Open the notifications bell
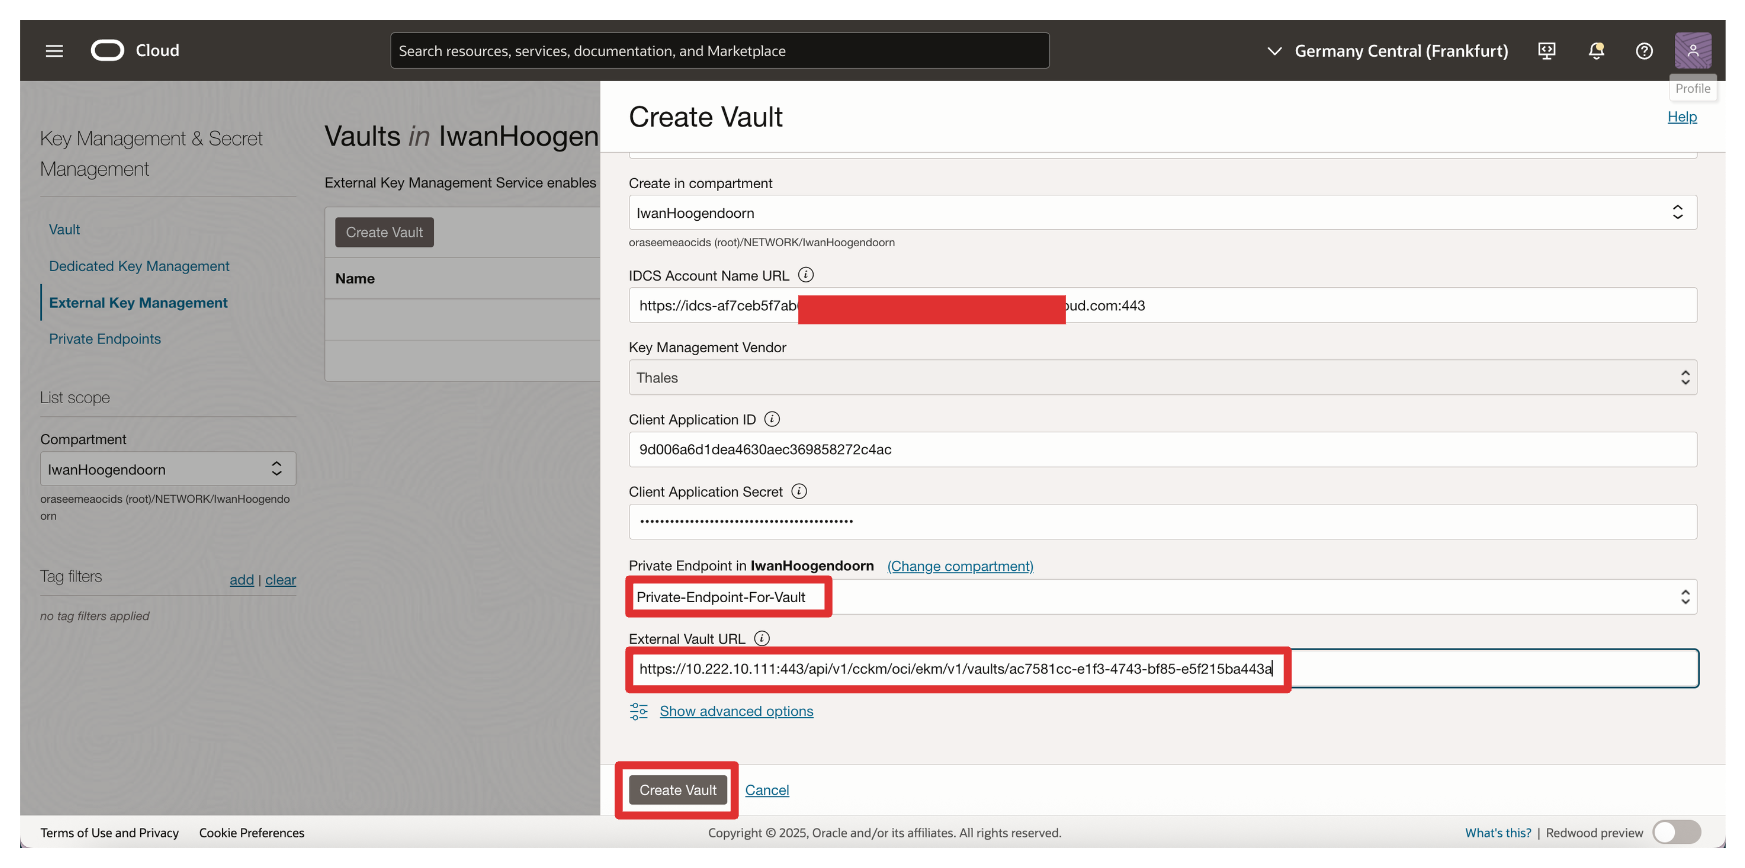Viewport: 1745px width, 868px height. point(1596,51)
